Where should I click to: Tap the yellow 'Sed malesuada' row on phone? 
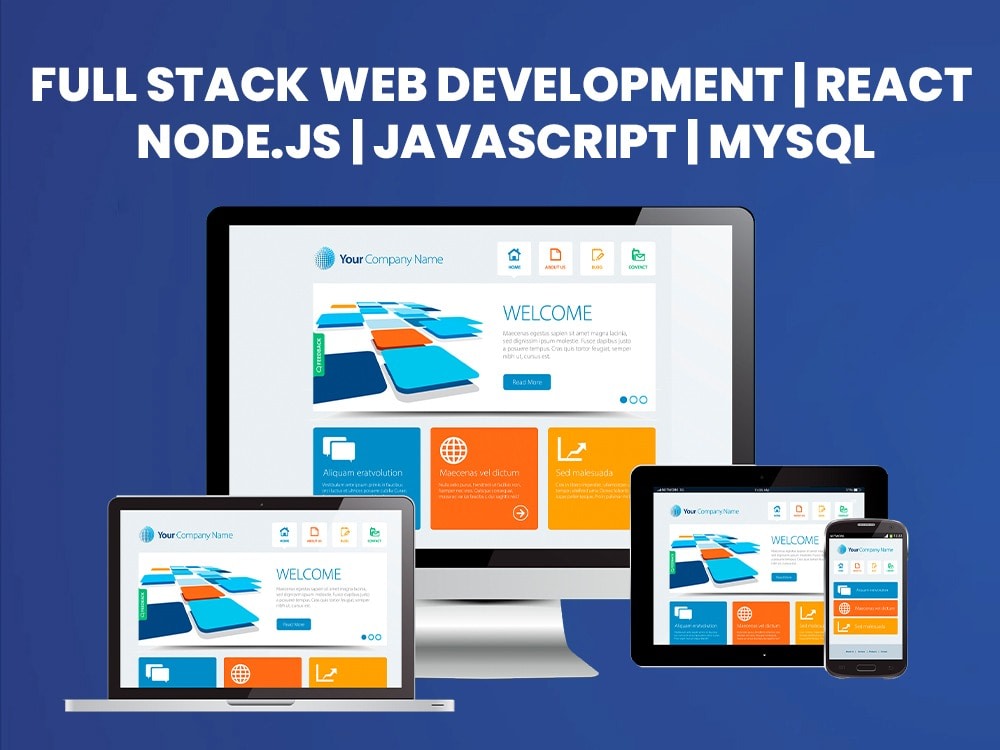865,626
